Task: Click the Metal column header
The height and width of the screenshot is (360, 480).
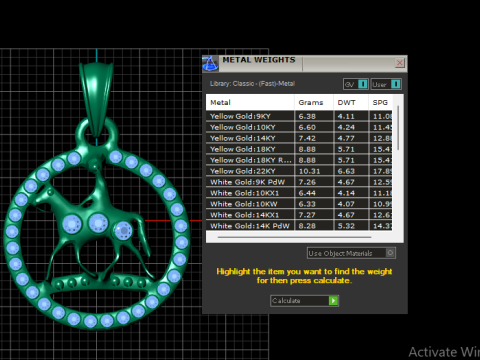Action: coord(250,102)
